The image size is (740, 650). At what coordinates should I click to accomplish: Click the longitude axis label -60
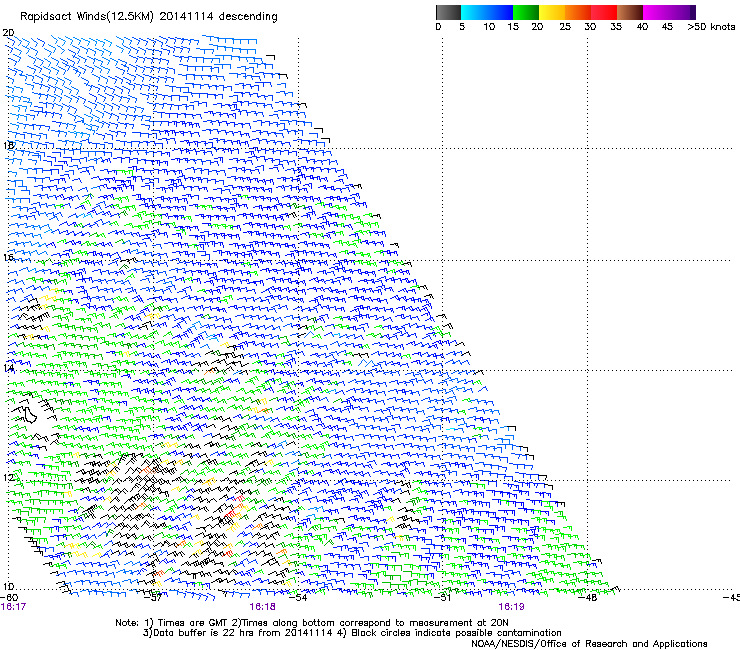[x=9, y=597]
